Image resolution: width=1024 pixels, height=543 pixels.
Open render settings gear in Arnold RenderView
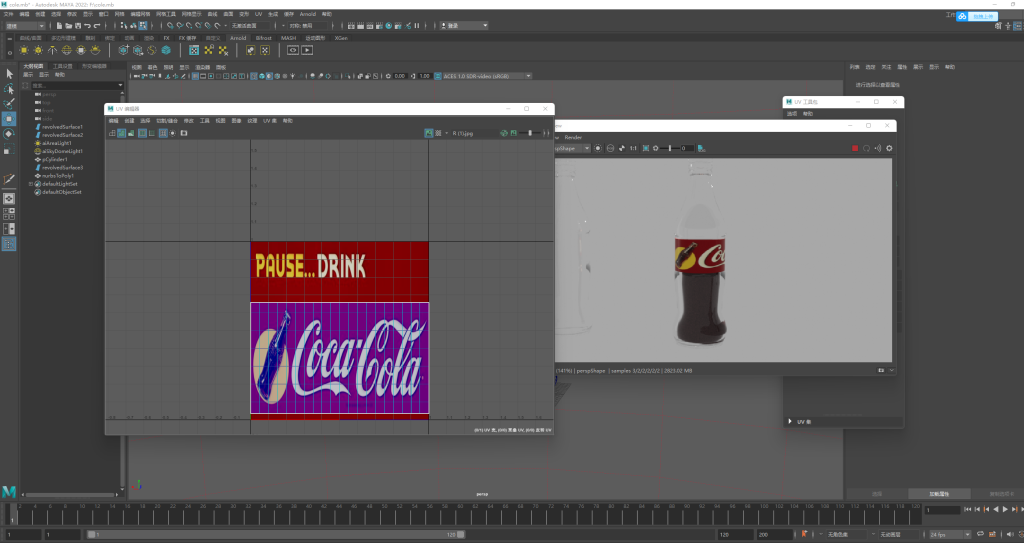tap(889, 148)
